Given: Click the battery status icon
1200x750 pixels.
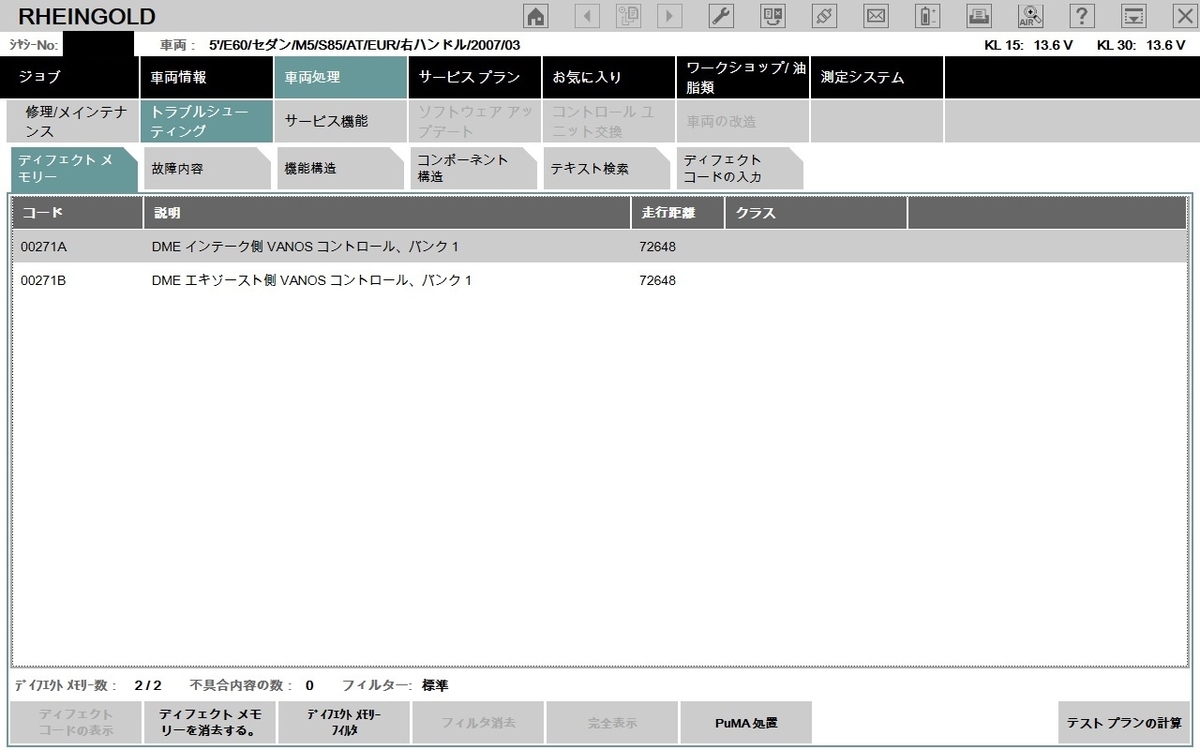Looking at the screenshot, I should 928,15.
